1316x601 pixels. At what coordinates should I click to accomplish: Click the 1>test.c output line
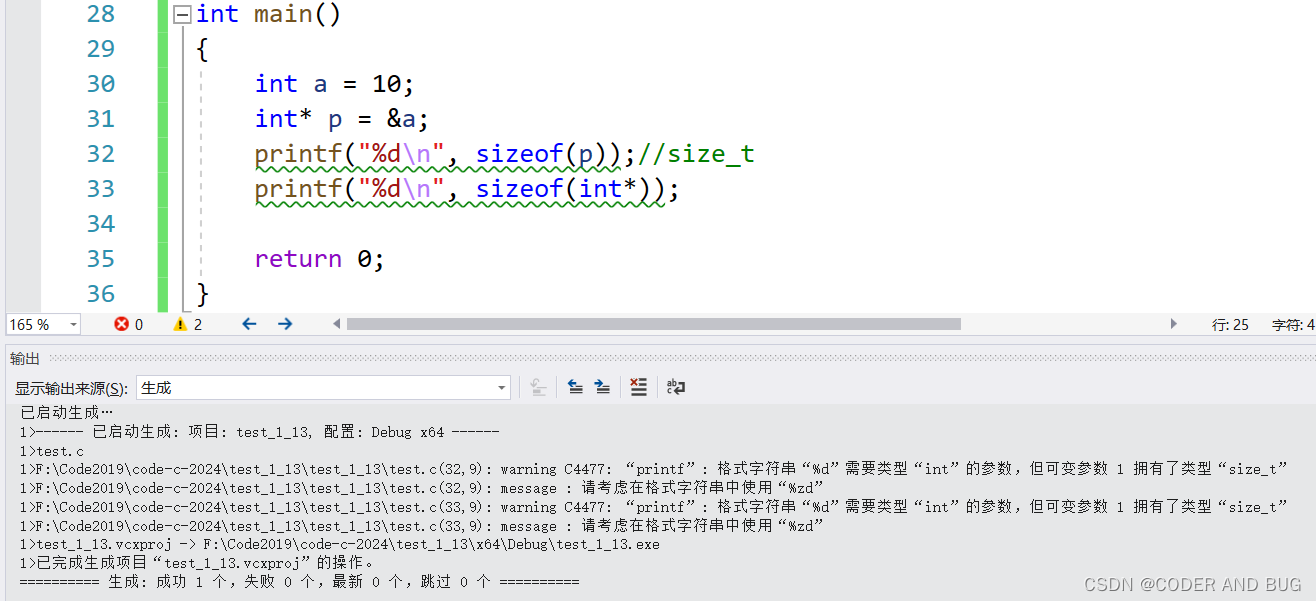51,451
